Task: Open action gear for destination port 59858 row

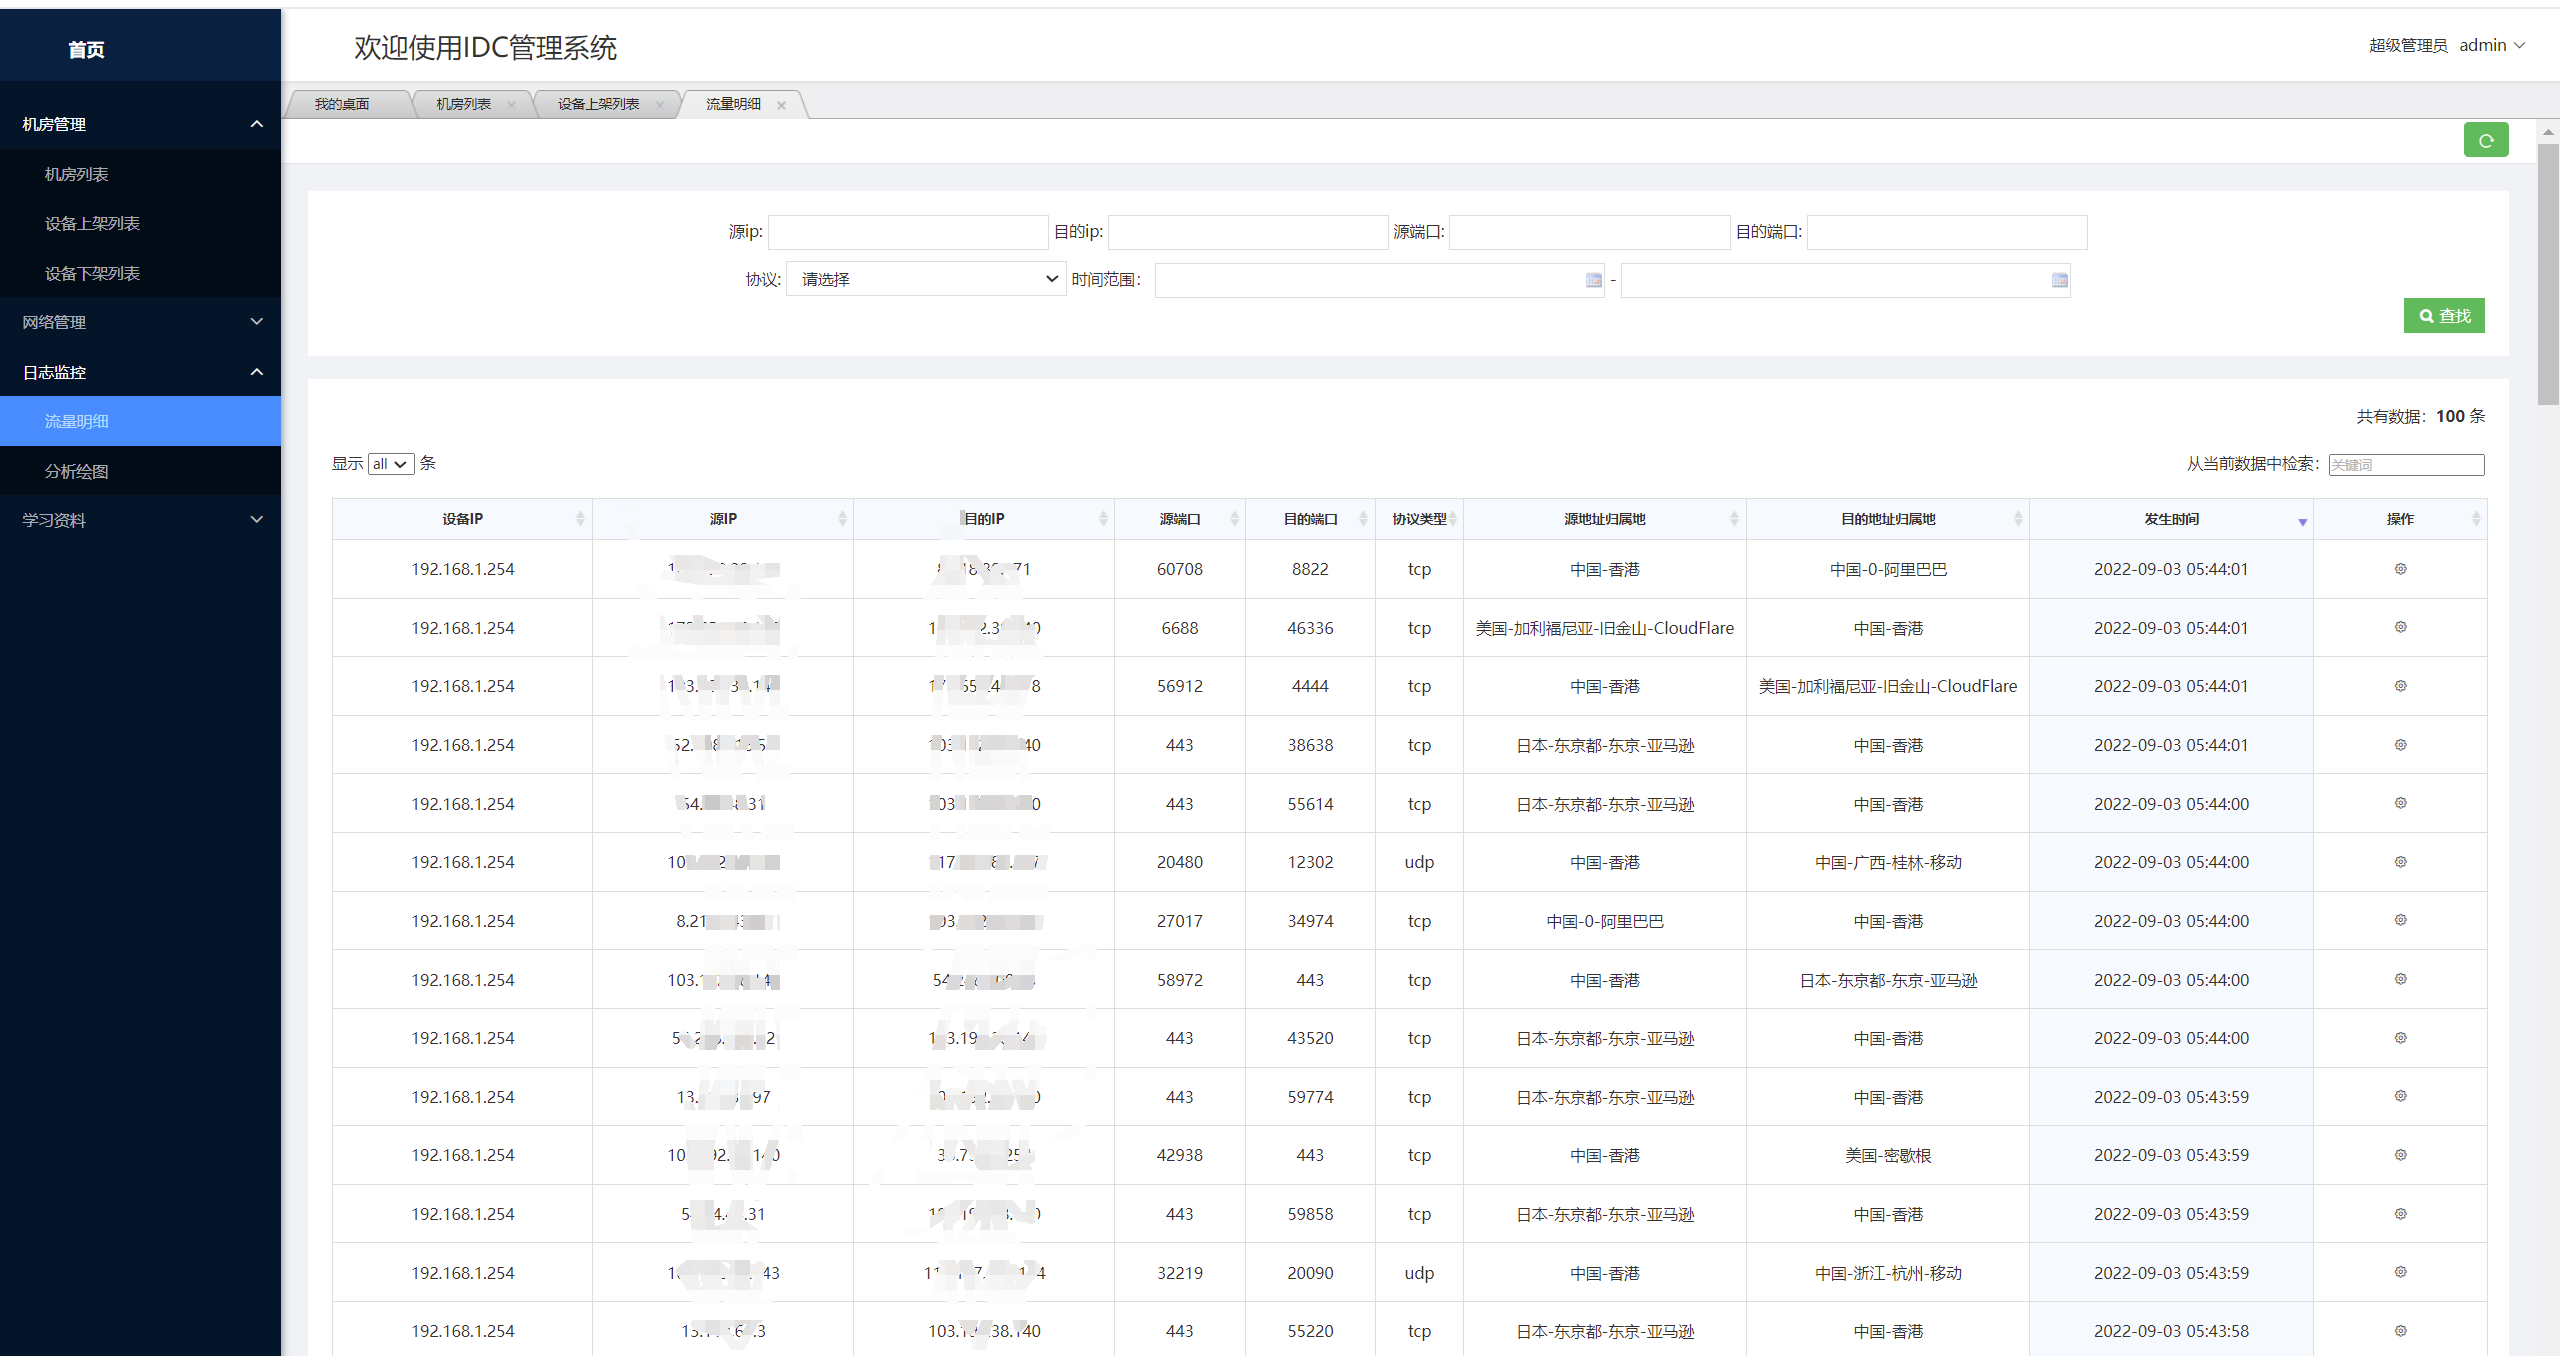Action: click(x=2400, y=1214)
